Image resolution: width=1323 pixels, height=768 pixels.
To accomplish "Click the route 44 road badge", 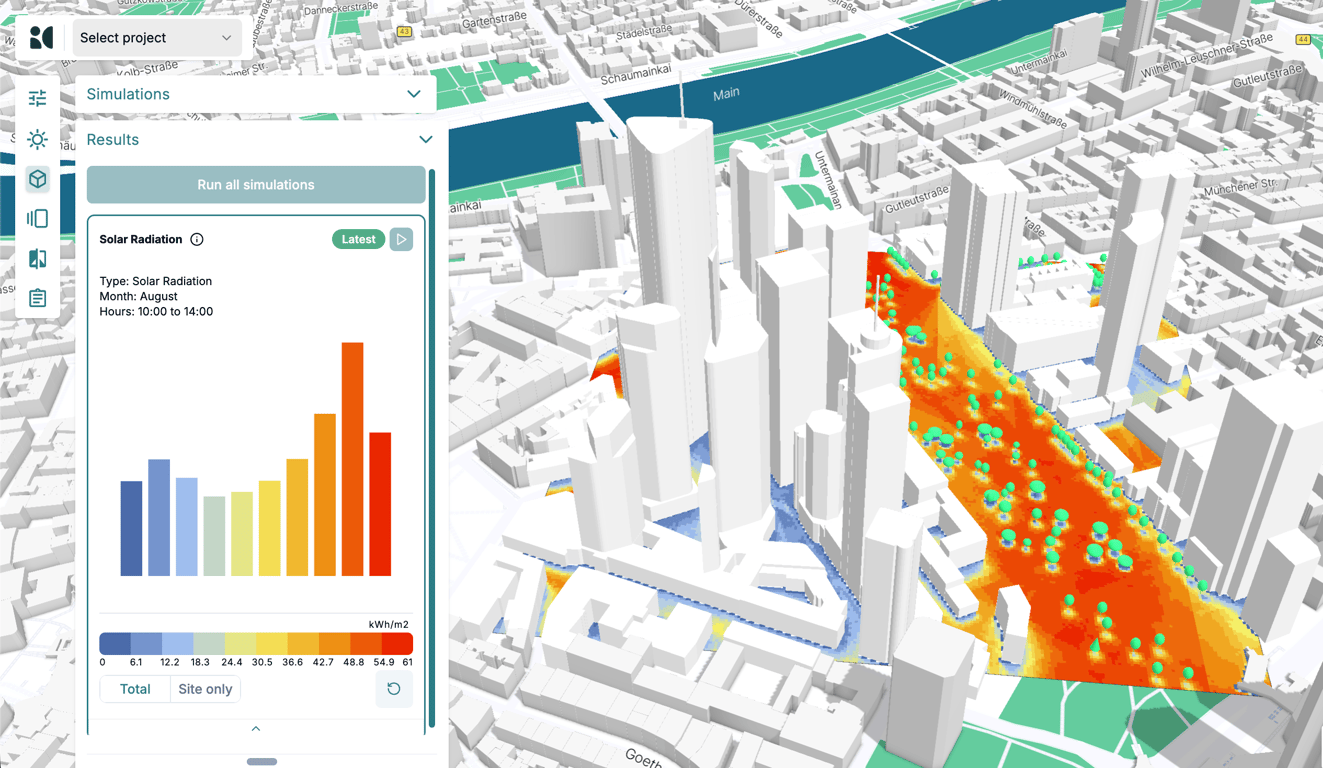I will [x=1302, y=40].
